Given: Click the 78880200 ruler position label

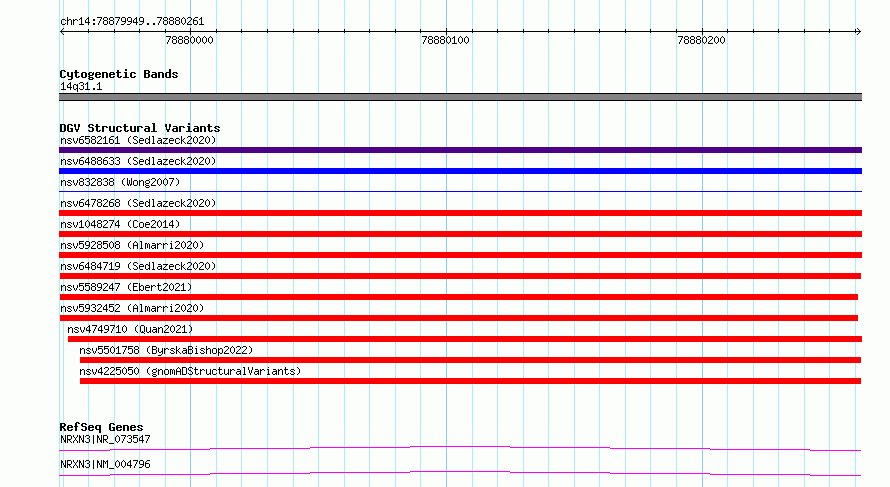Looking at the screenshot, I should [x=702, y=40].
